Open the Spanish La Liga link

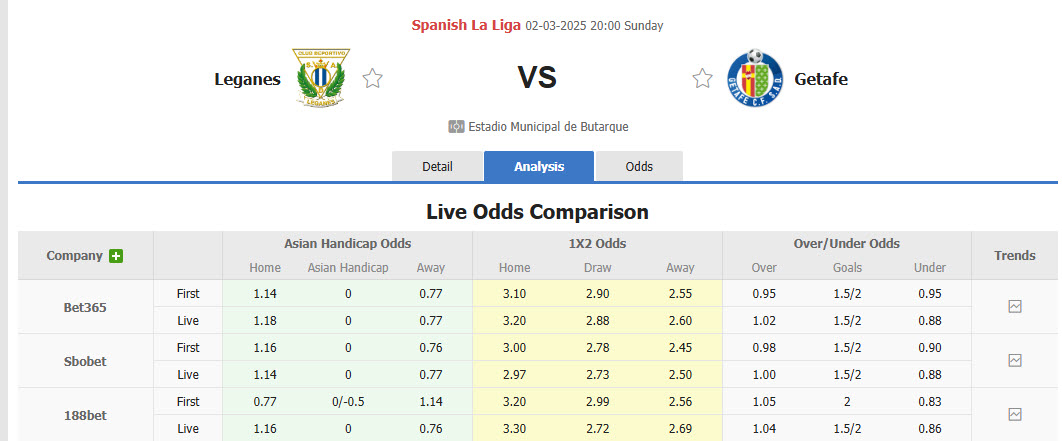(466, 25)
